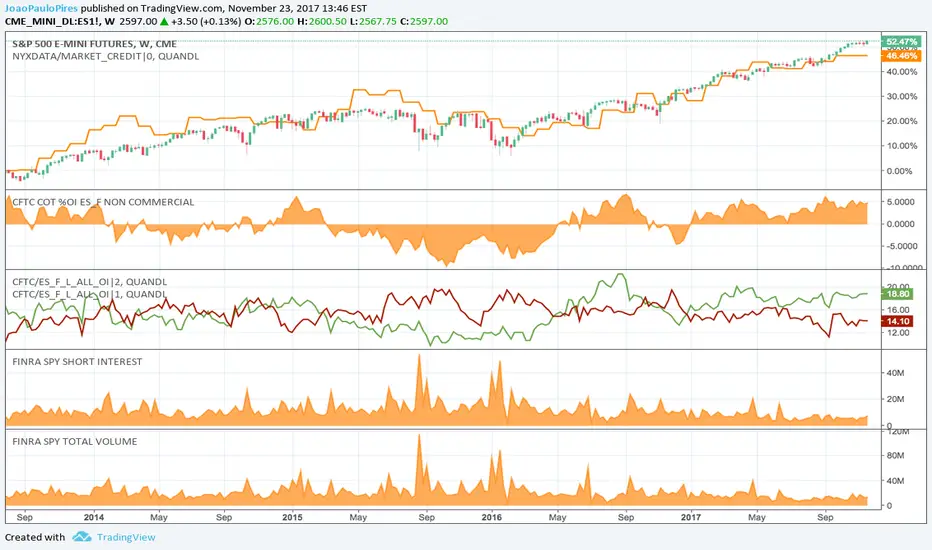Select the NYXDATA/MARKET_CREDIT|0, QUANDL legend

tap(106, 56)
